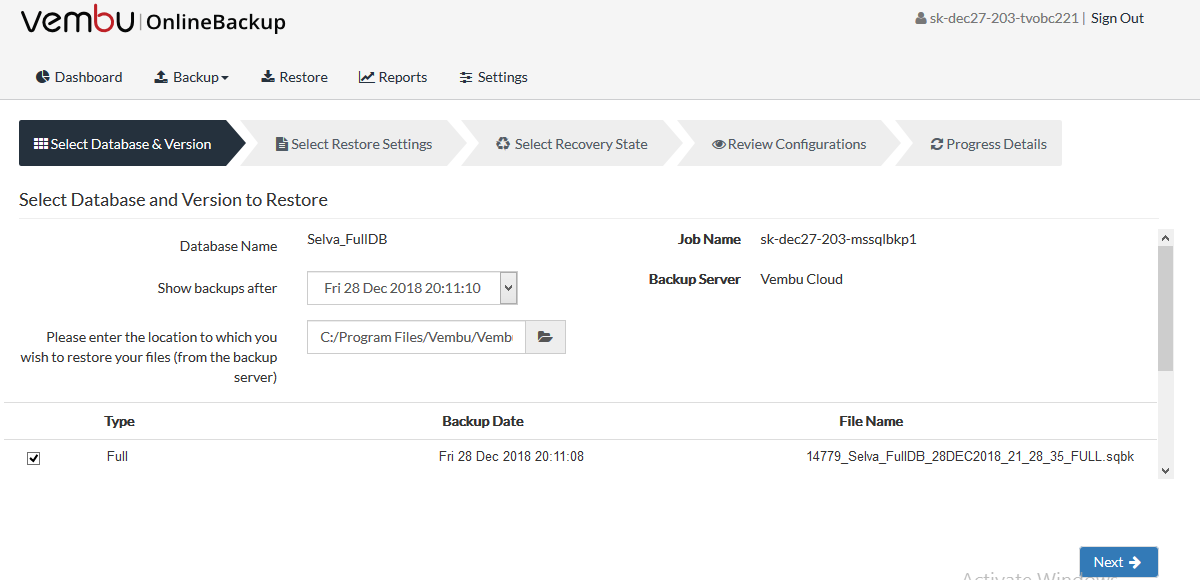
Task: Go to Select Recovery State step
Action: (572, 144)
